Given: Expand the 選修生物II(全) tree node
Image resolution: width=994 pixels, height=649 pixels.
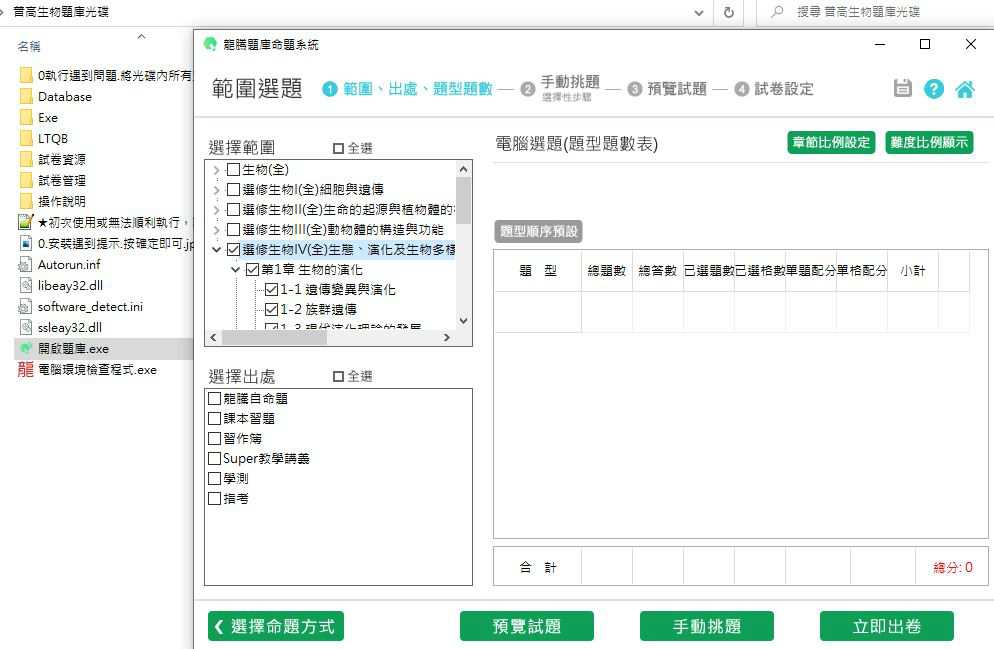Looking at the screenshot, I should pos(216,210).
